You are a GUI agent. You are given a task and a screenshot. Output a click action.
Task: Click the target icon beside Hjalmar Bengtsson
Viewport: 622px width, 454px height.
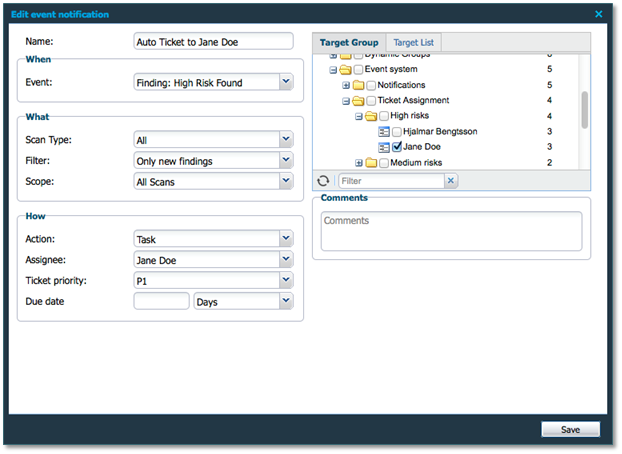[x=384, y=132]
